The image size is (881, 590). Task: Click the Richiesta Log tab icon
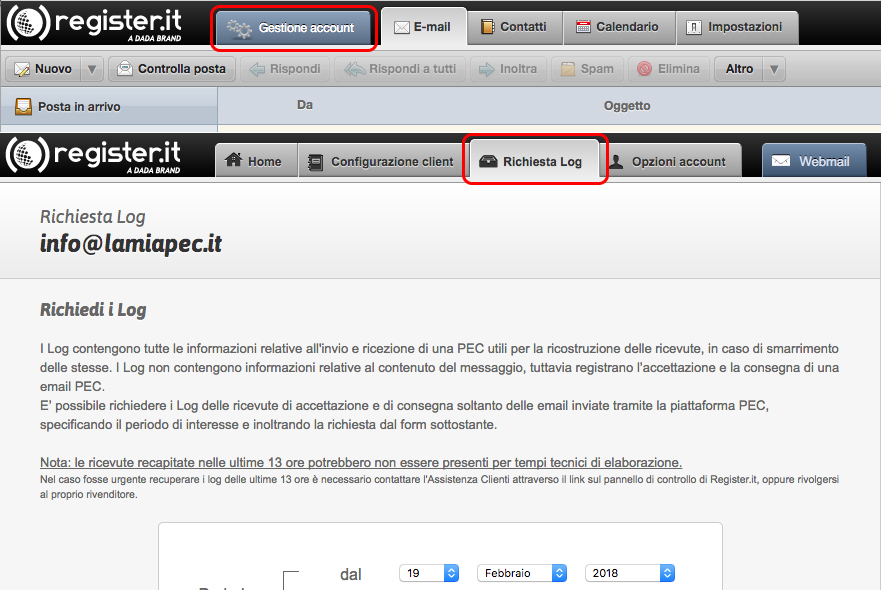[489, 161]
